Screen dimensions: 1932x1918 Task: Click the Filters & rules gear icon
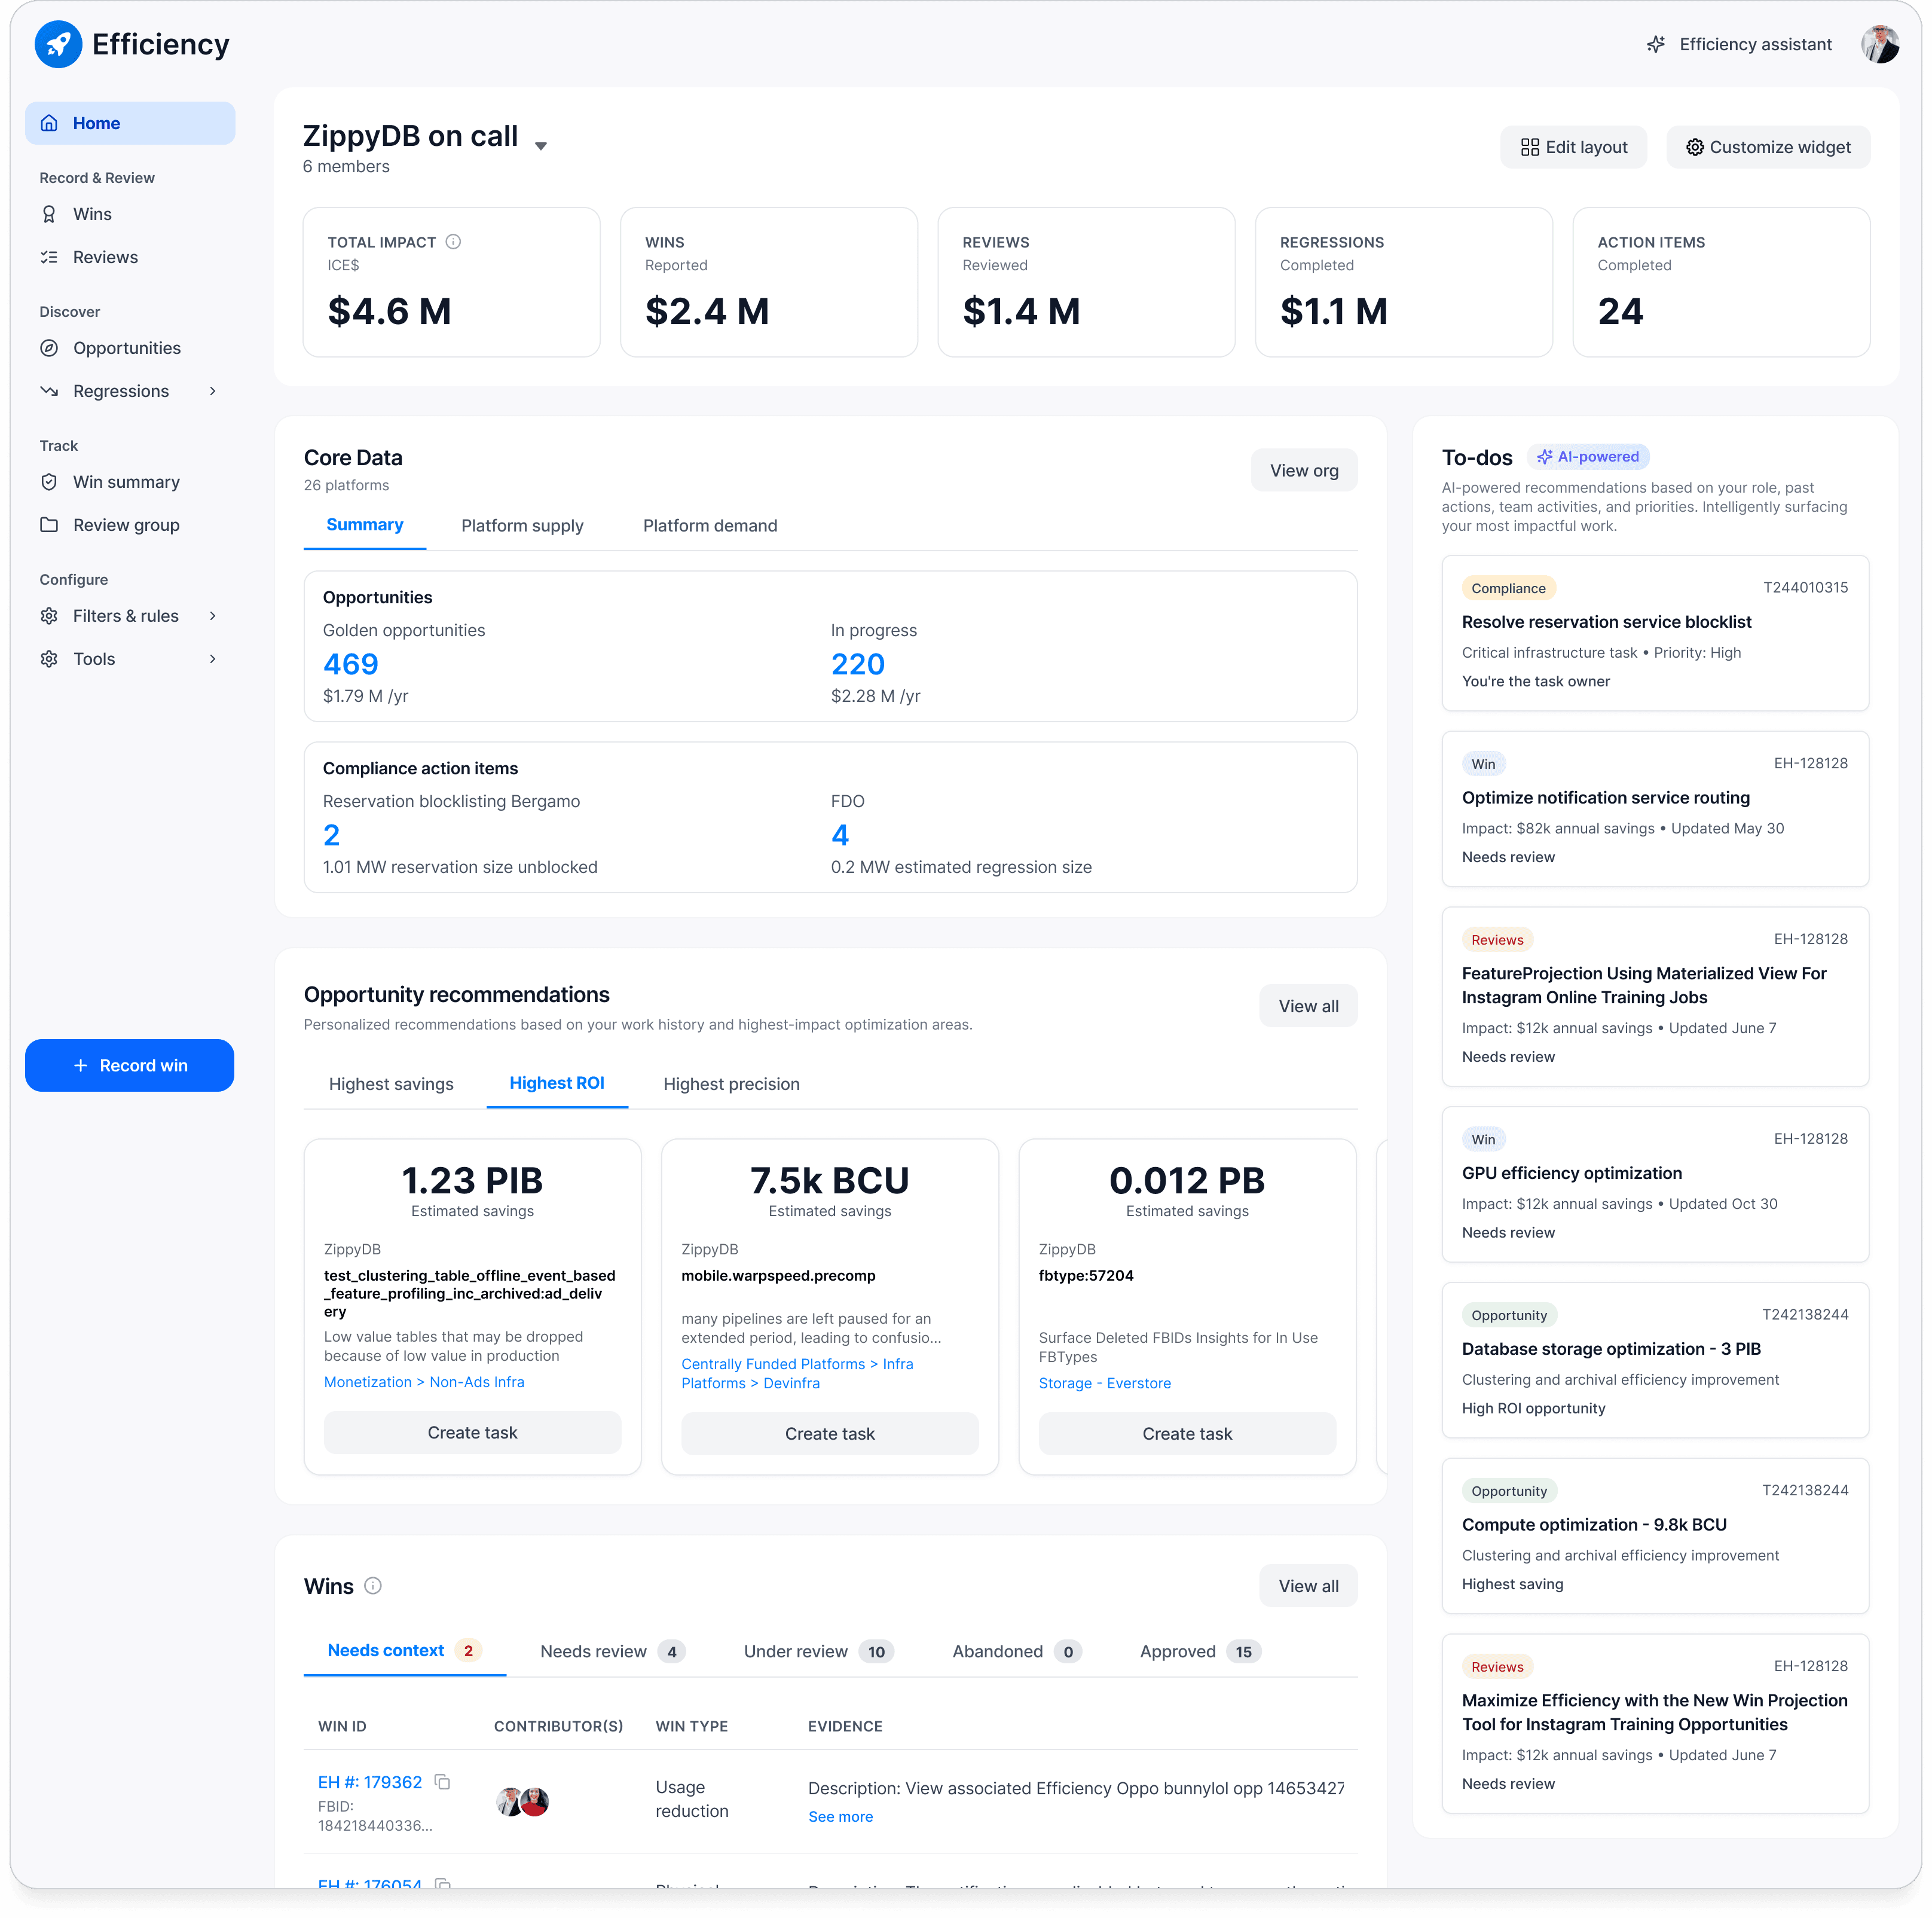pyautogui.click(x=48, y=616)
